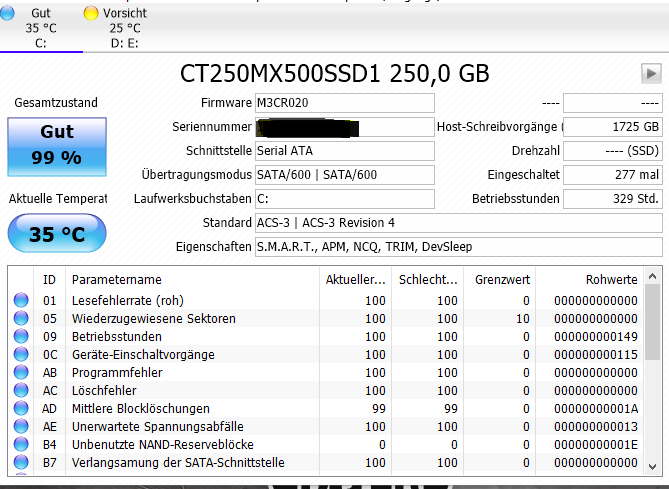Click raw value 000000000013
The width and height of the screenshot is (669, 489).
[596, 426]
